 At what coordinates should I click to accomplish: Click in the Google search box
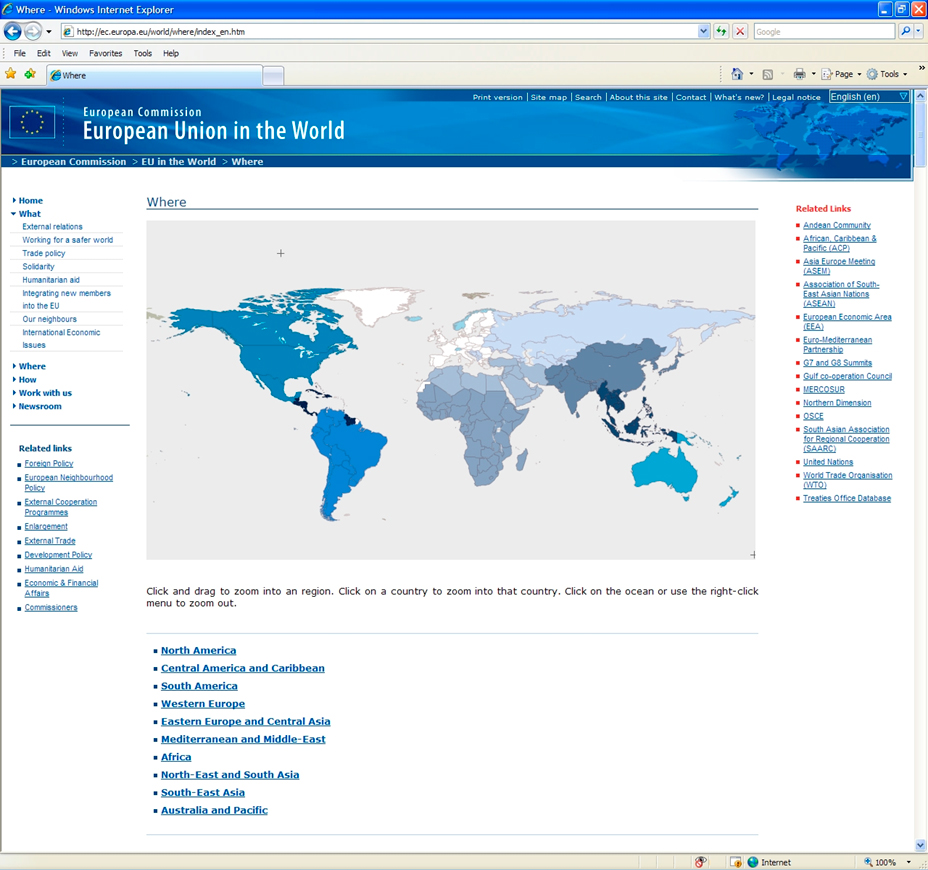tap(823, 31)
